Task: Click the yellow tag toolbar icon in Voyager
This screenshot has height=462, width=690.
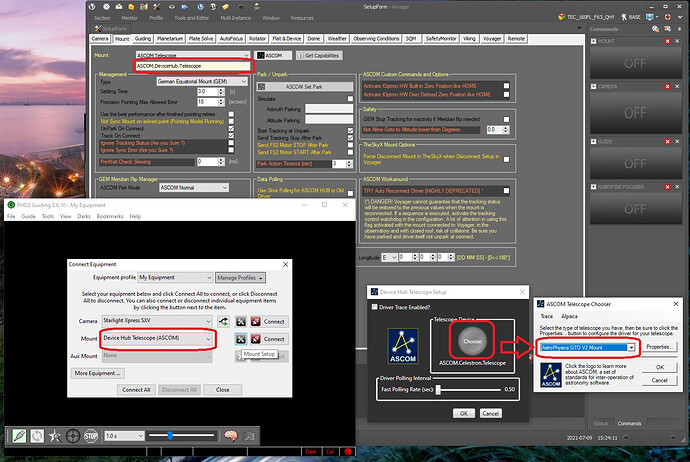Action: (x=226, y=7)
